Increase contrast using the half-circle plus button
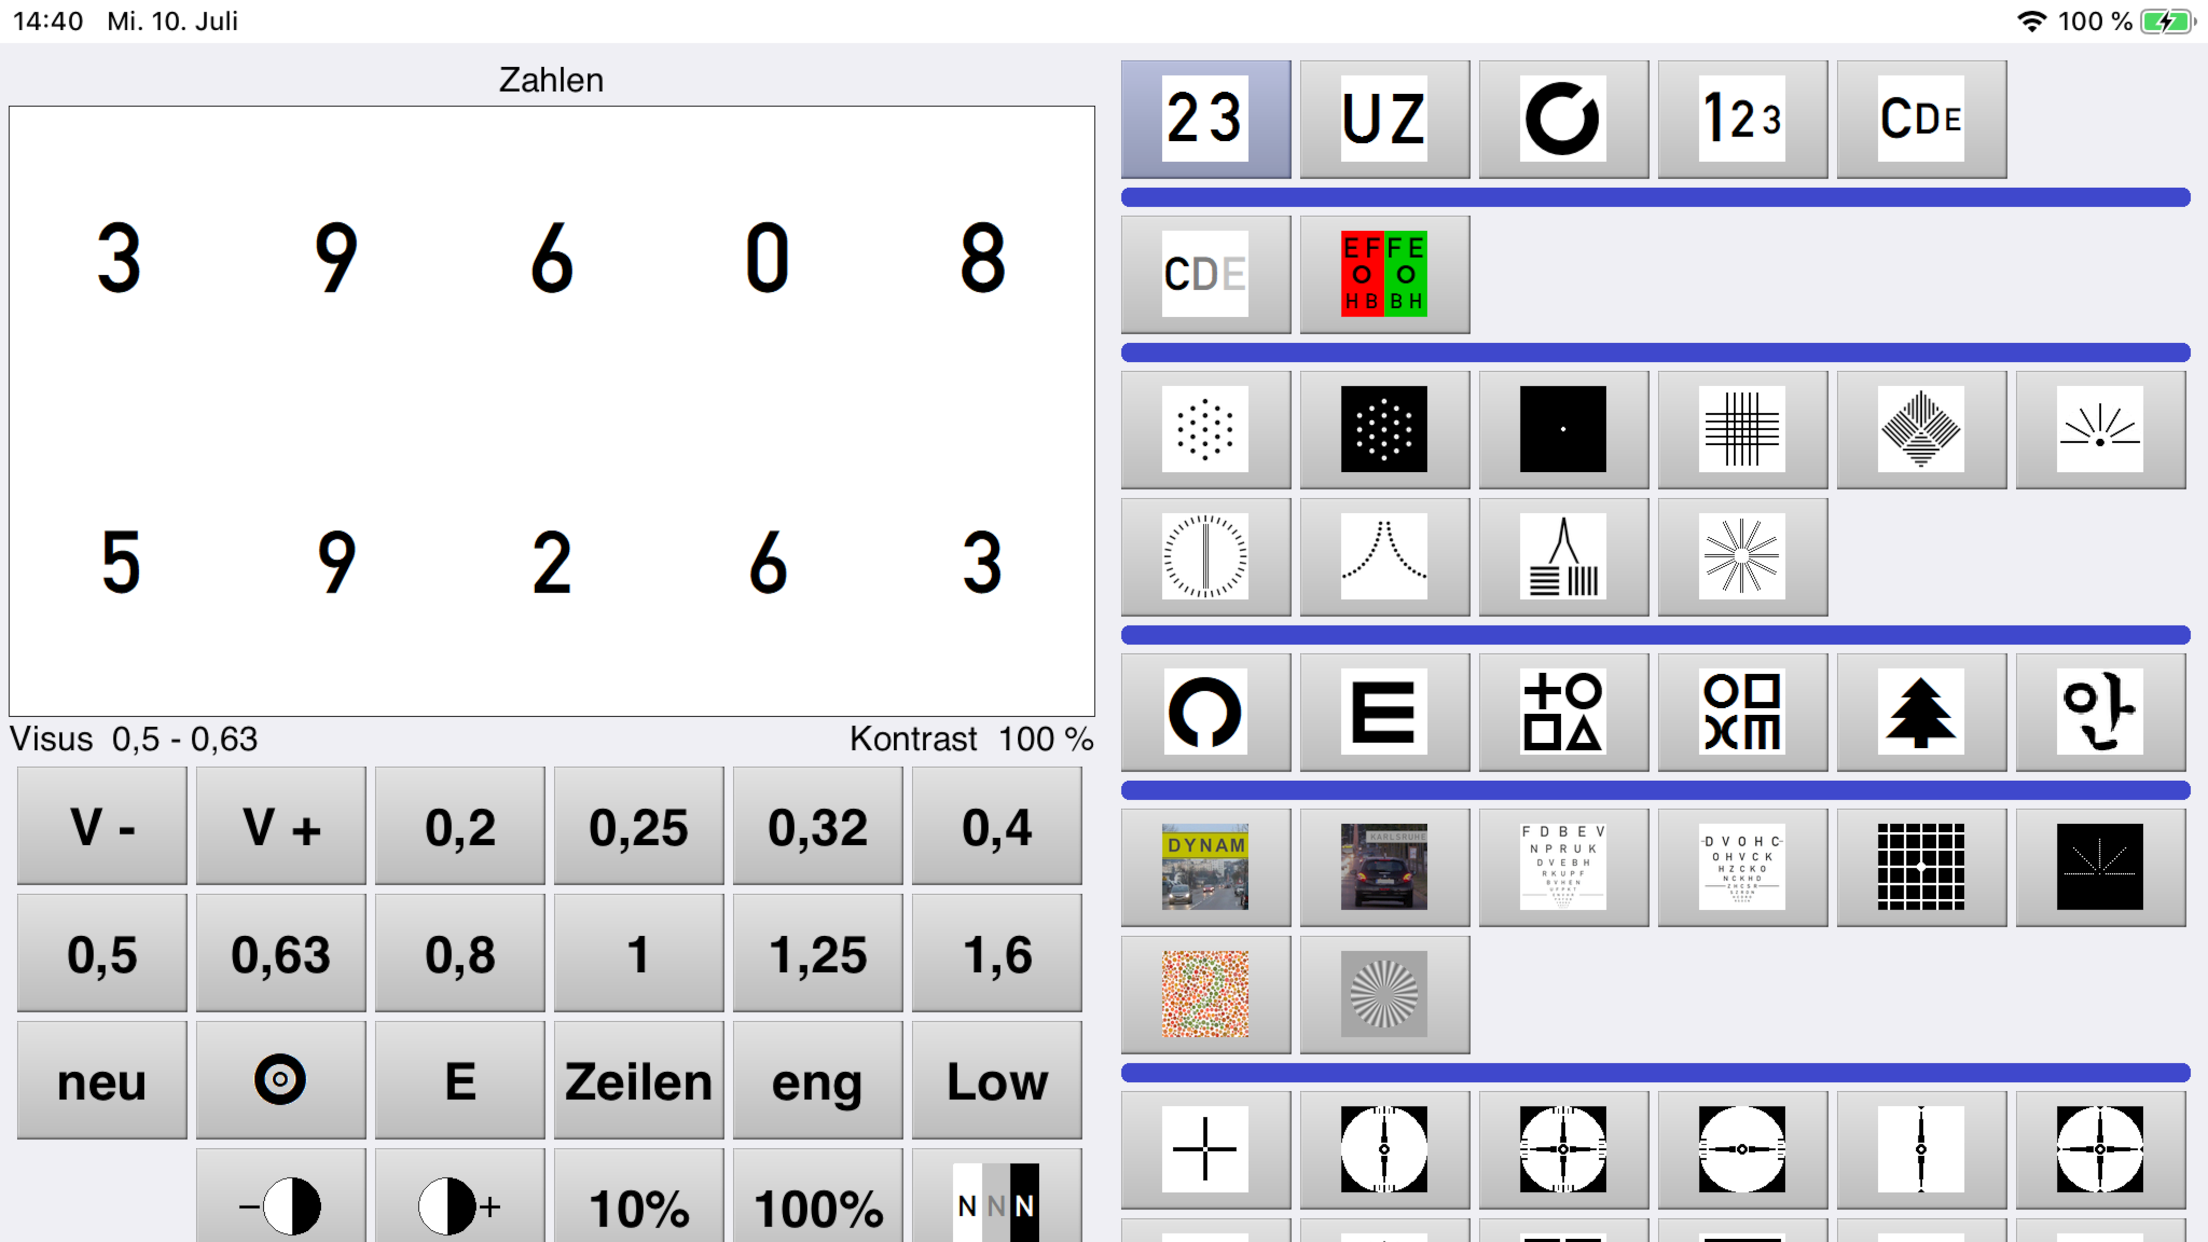The image size is (2208, 1242). (x=460, y=1205)
